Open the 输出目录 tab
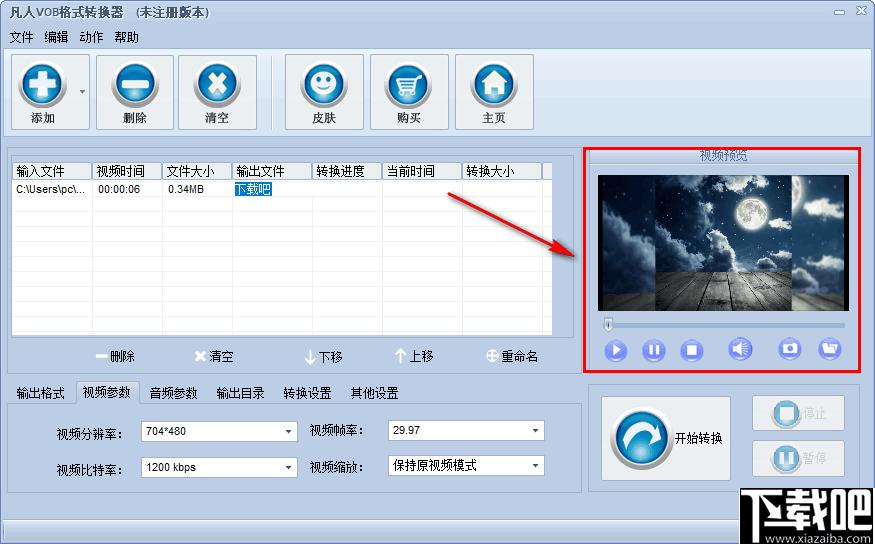This screenshot has height=544, width=875. [x=241, y=393]
